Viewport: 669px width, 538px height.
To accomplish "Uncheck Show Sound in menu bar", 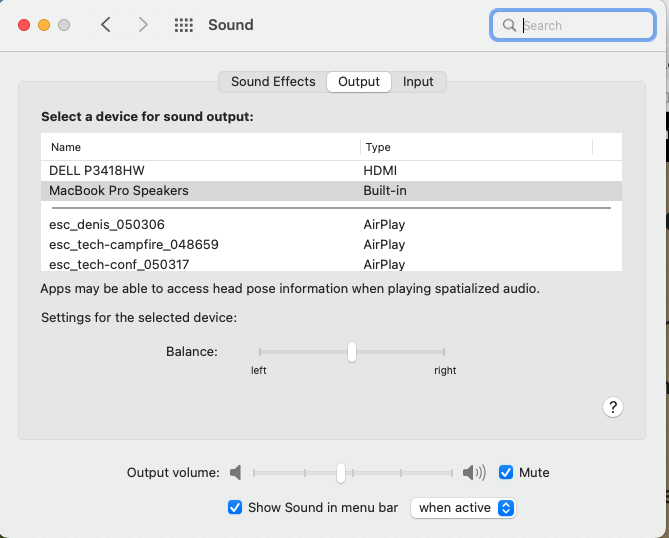I will (x=235, y=507).
